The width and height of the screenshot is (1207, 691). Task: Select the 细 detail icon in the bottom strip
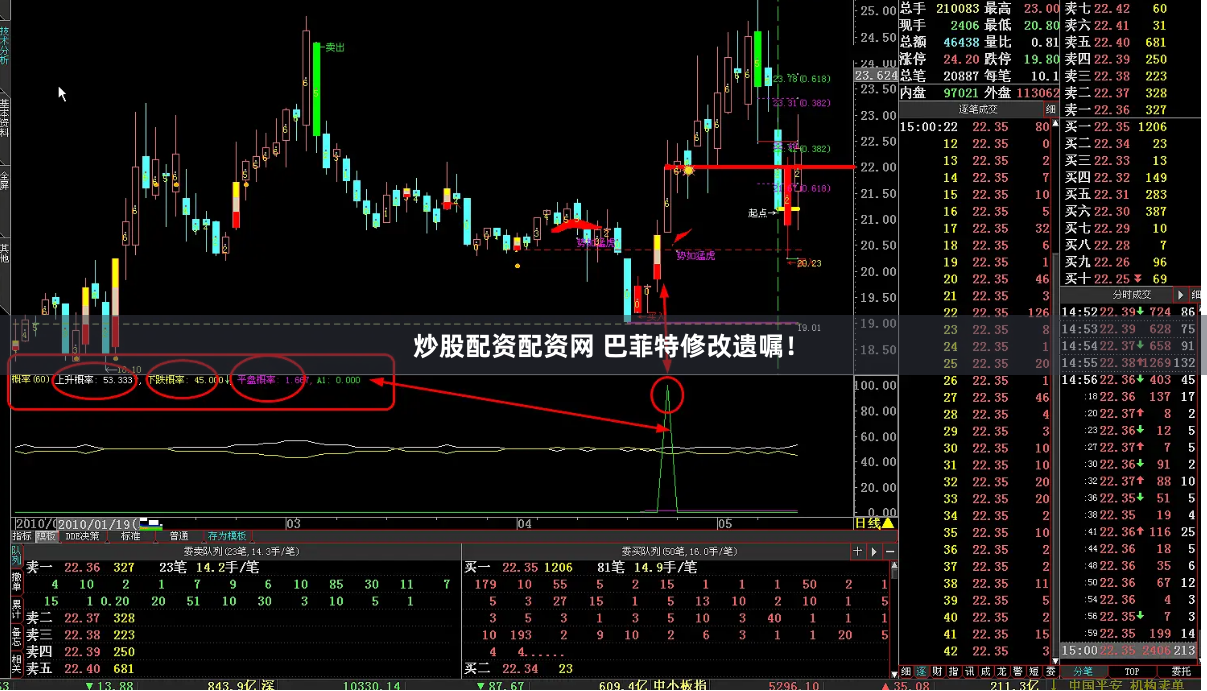906,672
